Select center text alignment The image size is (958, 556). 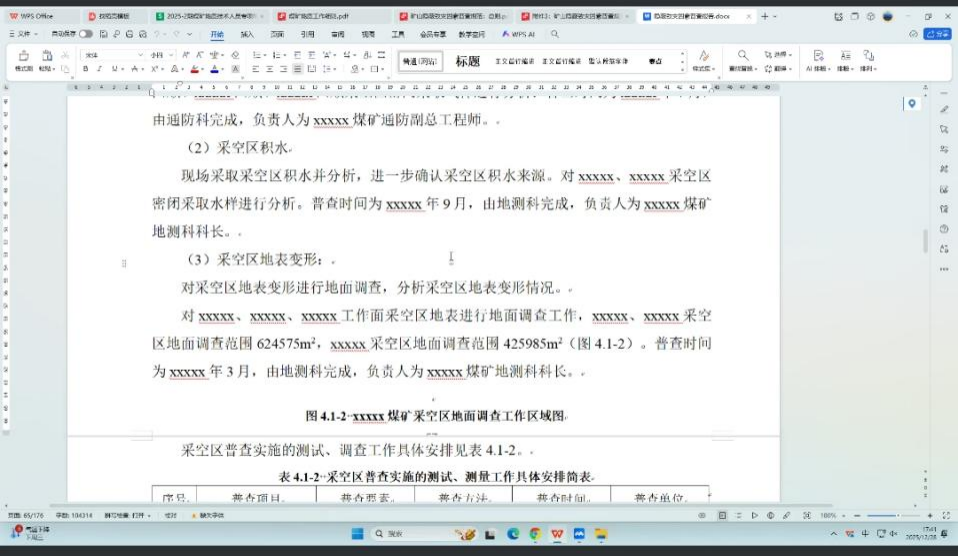click(x=269, y=69)
